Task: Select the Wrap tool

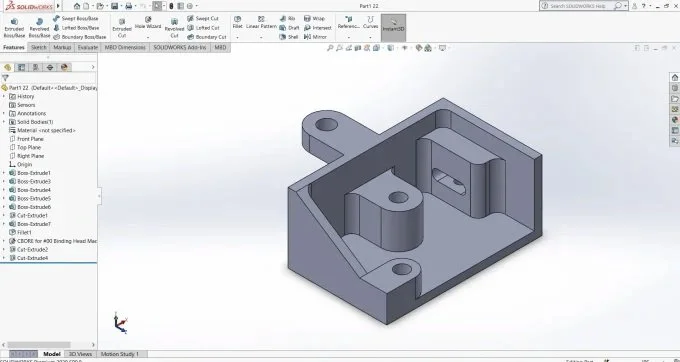Action: tap(314, 19)
